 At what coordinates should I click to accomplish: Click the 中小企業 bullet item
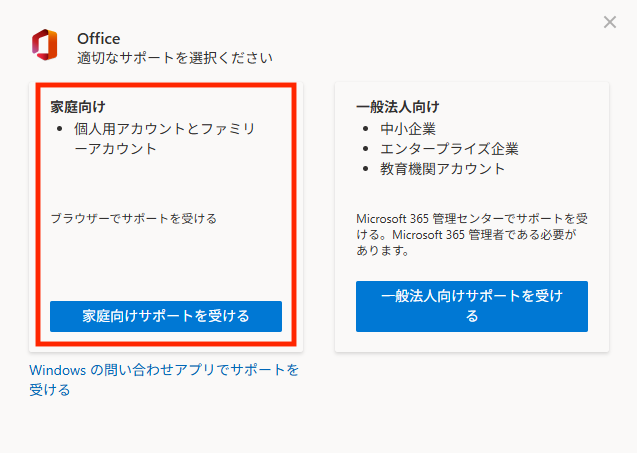point(408,129)
